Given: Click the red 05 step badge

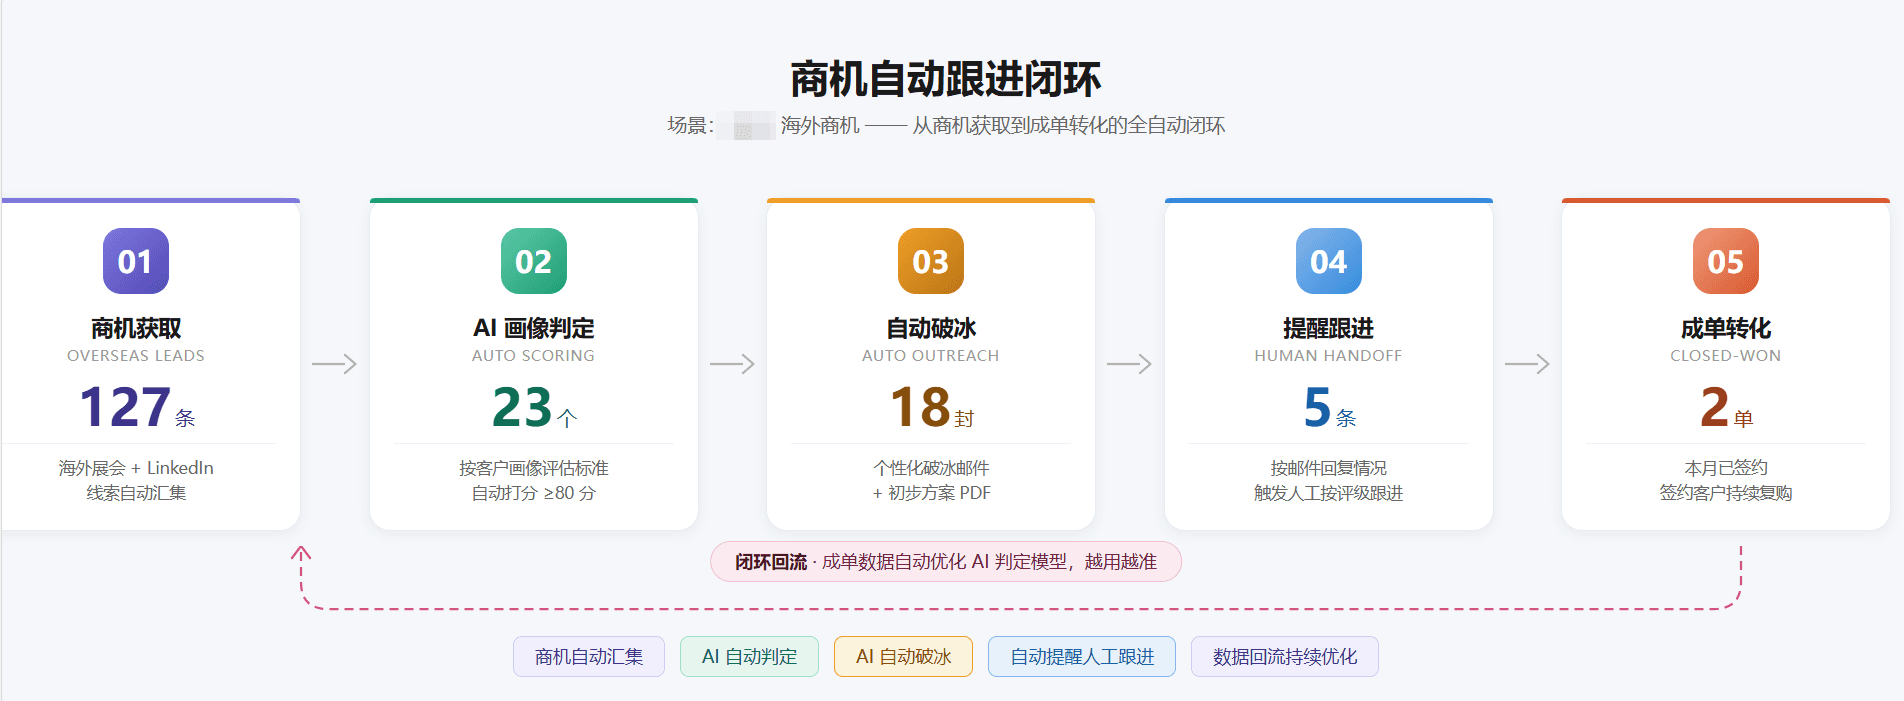Looking at the screenshot, I should [1726, 261].
